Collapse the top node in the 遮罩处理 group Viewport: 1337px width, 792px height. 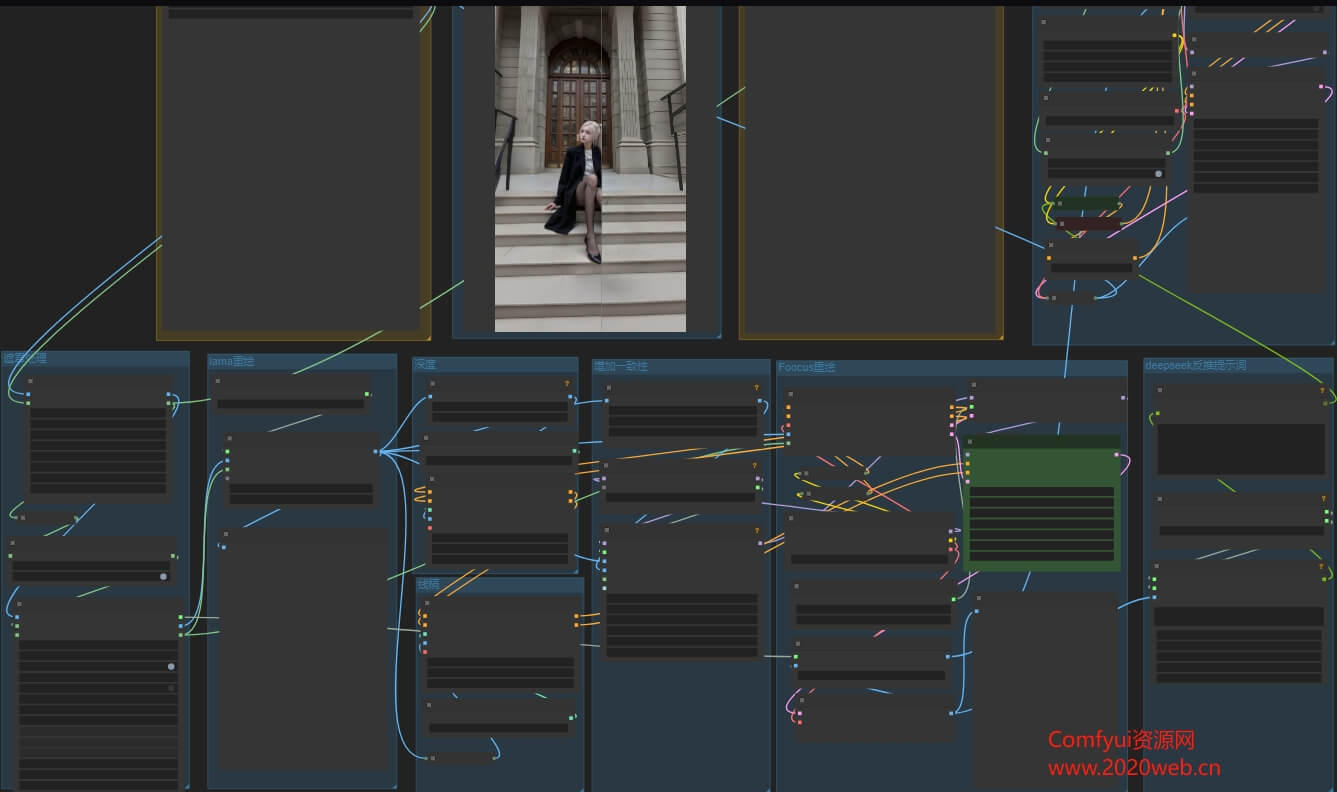(30, 381)
